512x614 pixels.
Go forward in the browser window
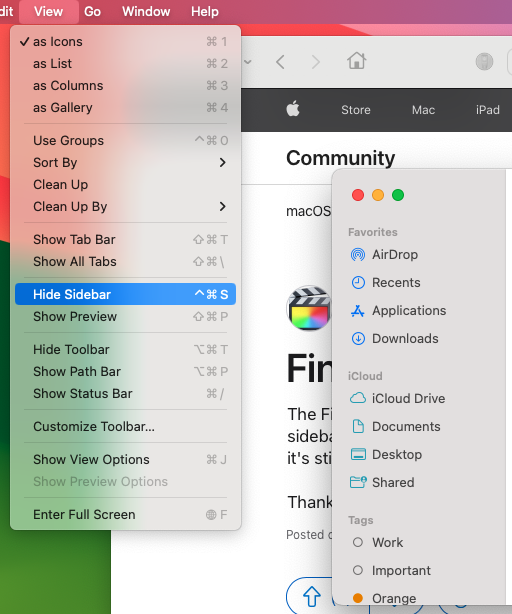tap(316, 62)
